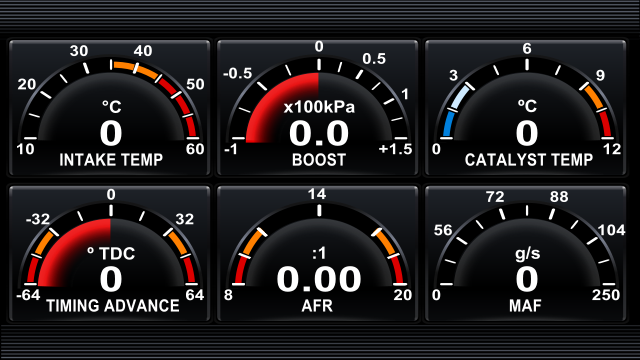Click the orange warning zone on Intake gauge
Viewport: 640px width, 360px height.
tap(135, 69)
